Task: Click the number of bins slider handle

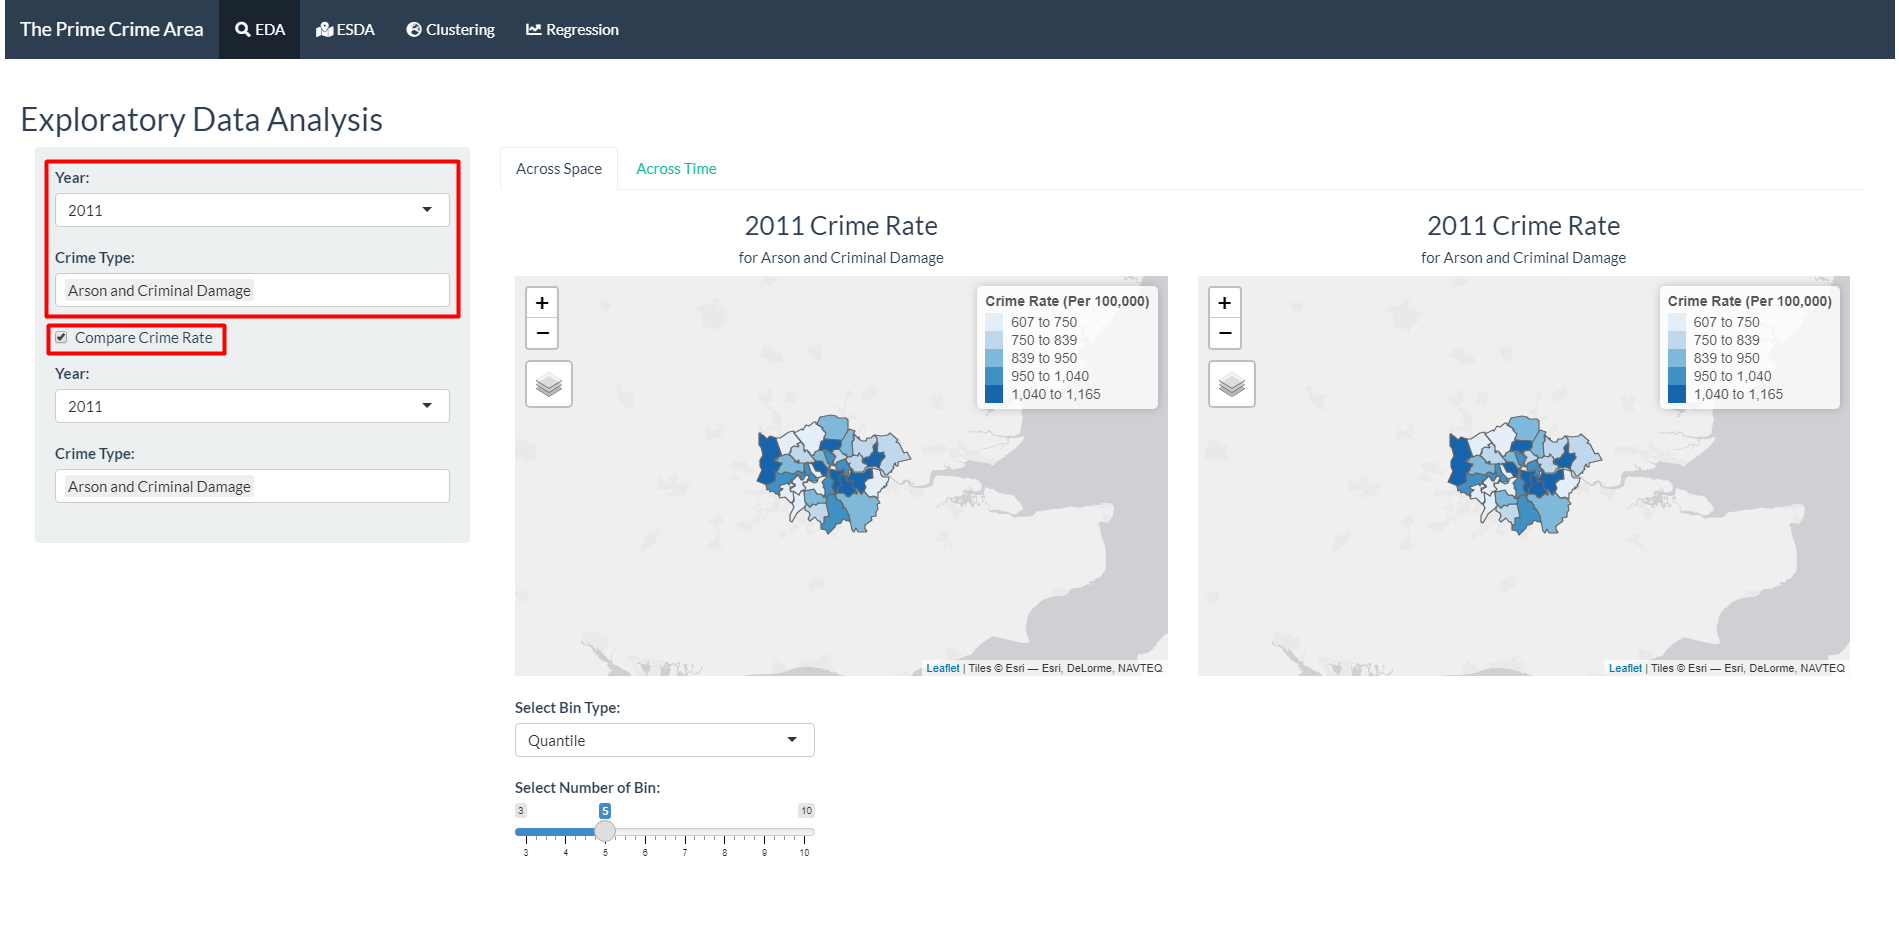Action: coord(605,831)
